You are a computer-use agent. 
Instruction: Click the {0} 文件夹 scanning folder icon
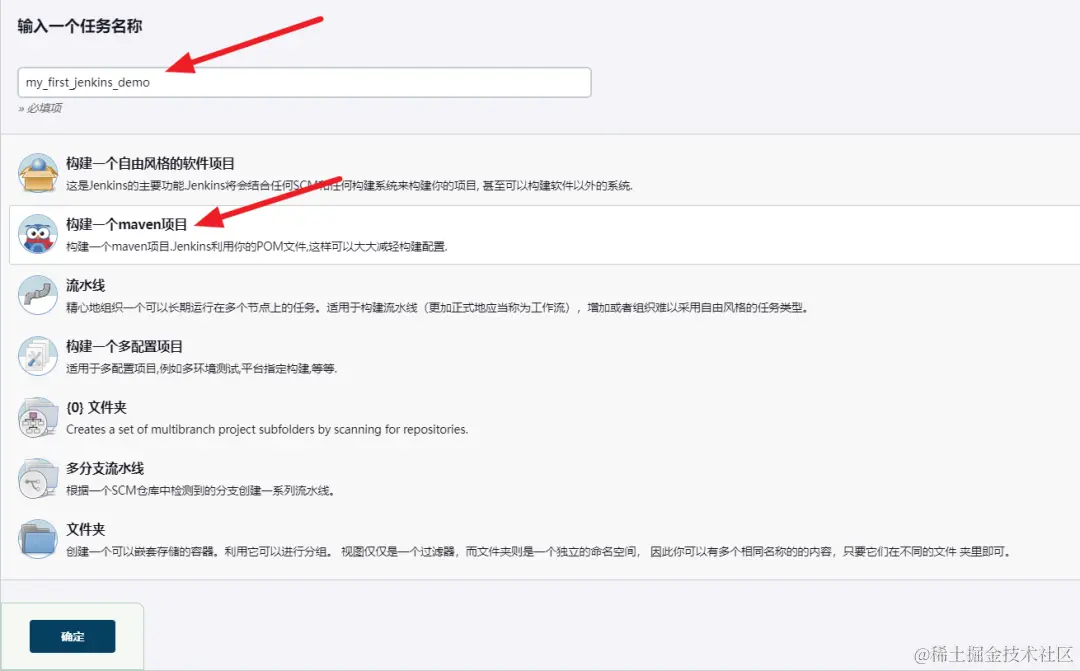tap(37, 419)
